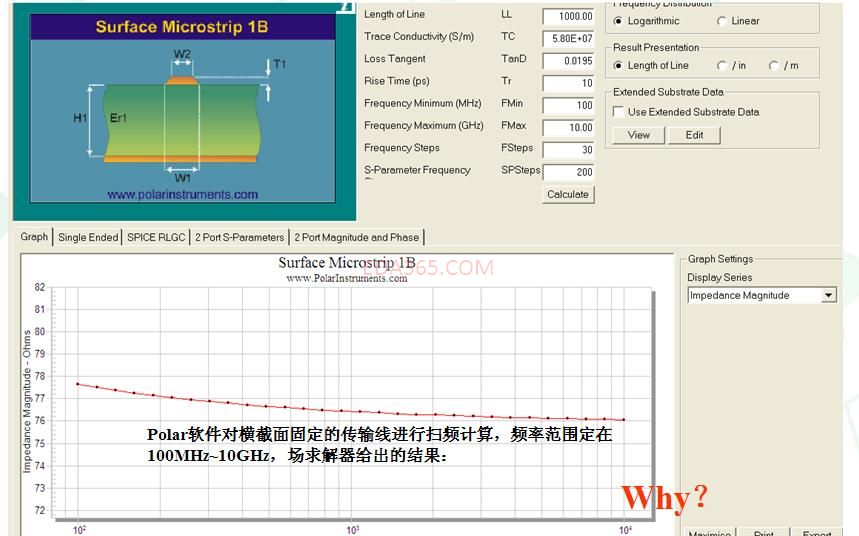This screenshot has width=859, height=536.
Task: Click the www.polarinstruments.com link in diagram
Action: 182,194
